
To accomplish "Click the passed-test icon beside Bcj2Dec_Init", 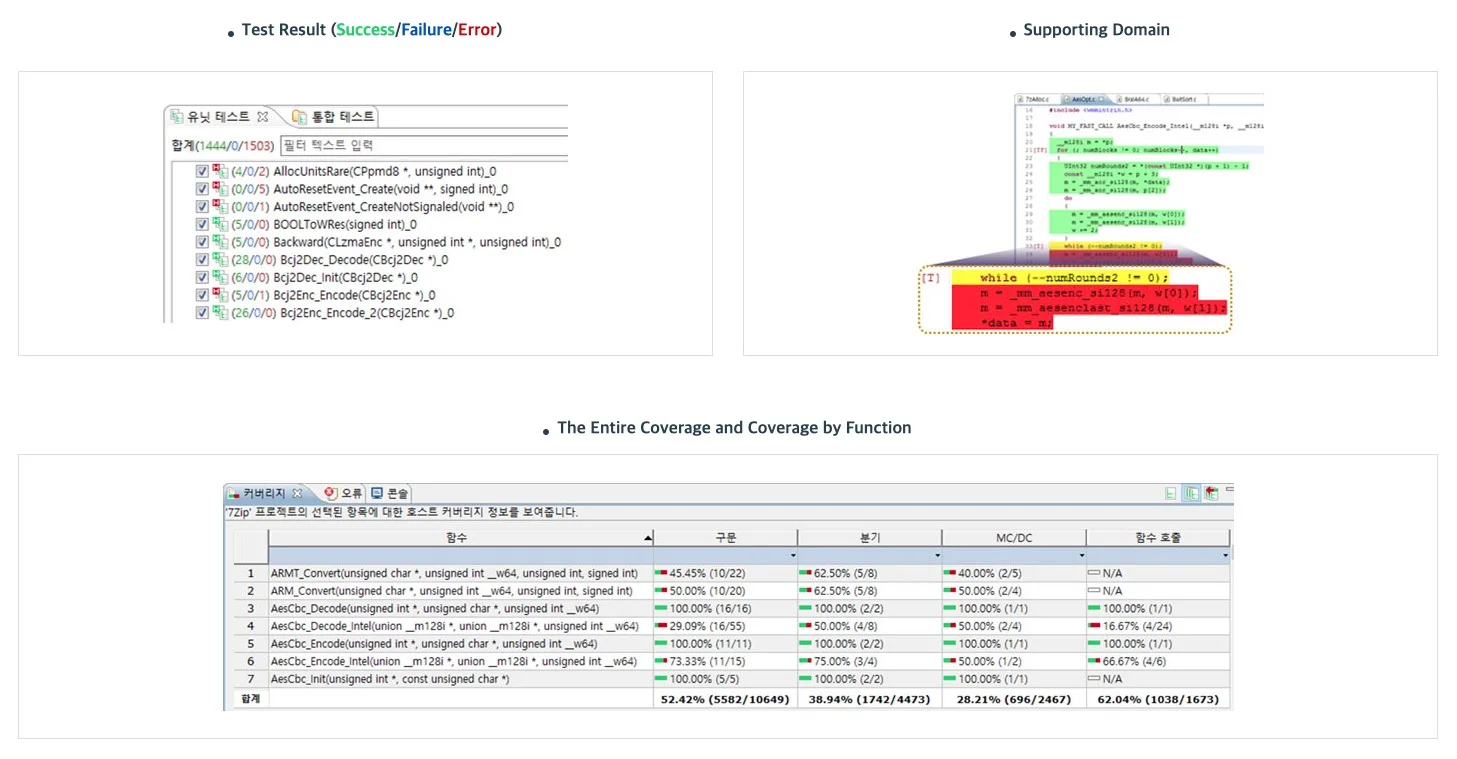I will tap(220, 278).
